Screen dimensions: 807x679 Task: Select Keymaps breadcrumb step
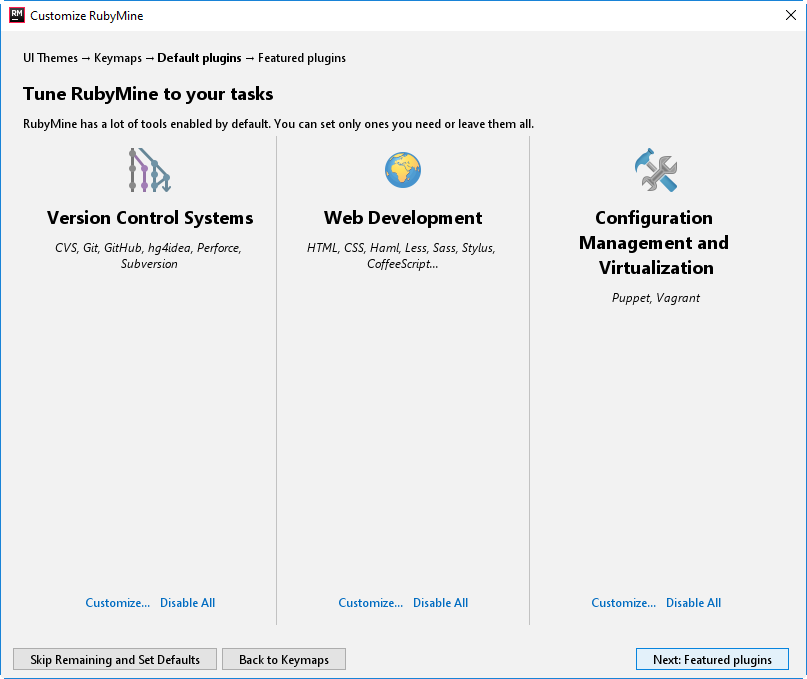[118, 58]
